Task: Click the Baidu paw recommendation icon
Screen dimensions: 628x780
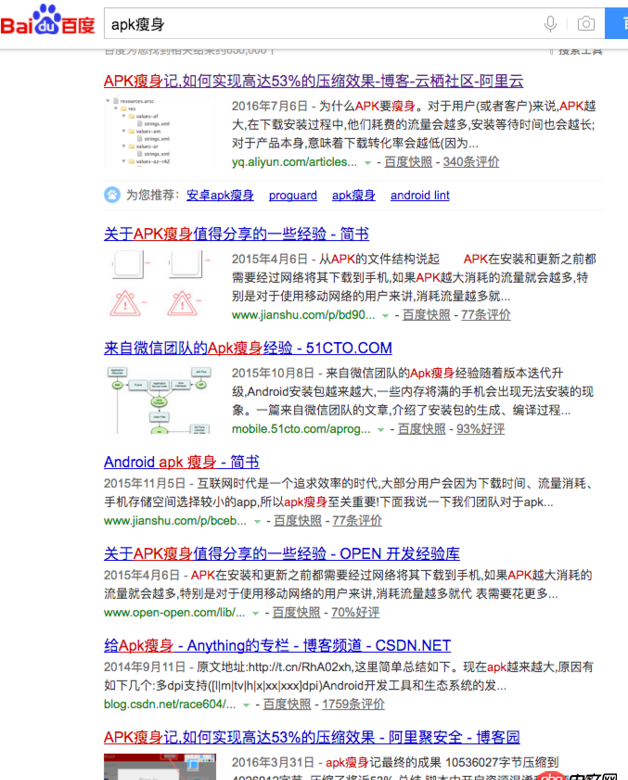Action: pos(112,195)
